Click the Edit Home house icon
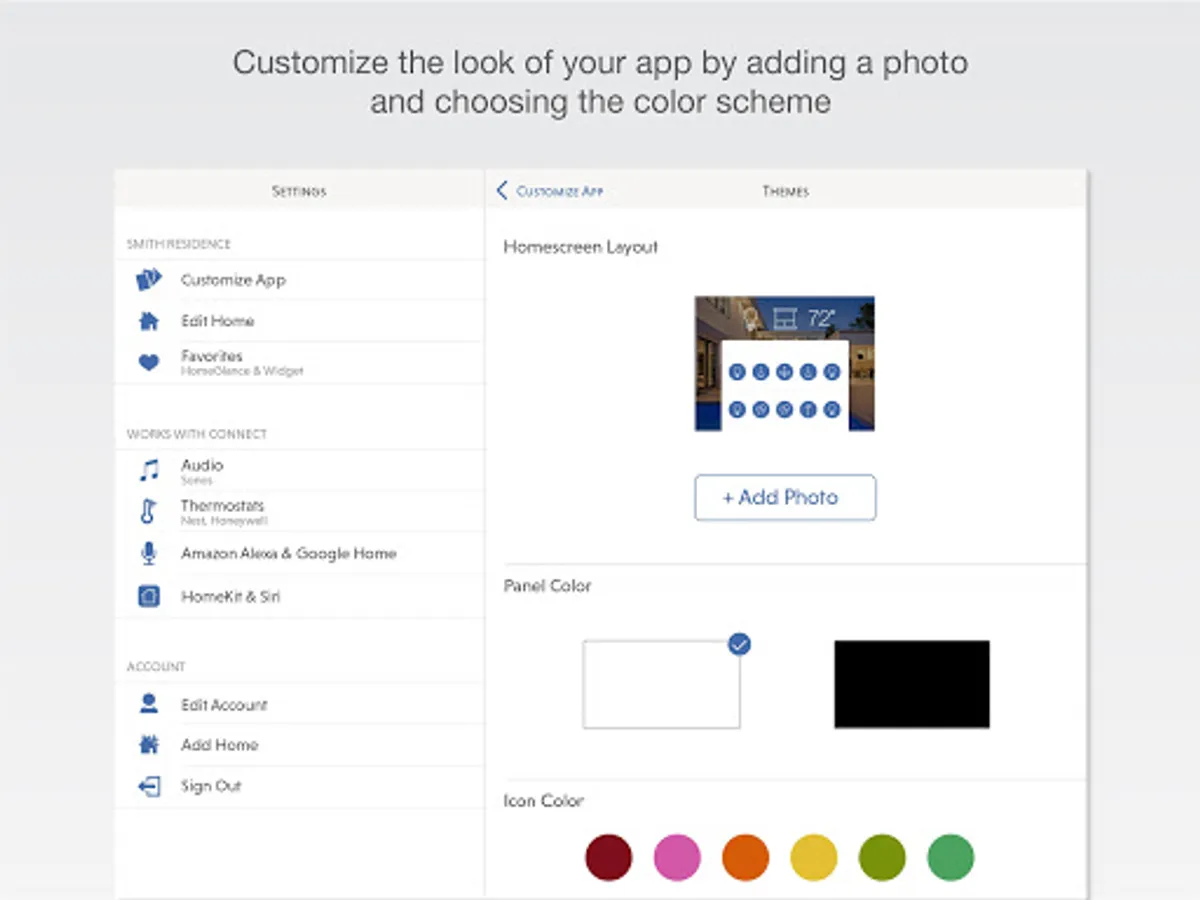Image resolution: width=1200 pixels, height=900 pixels. pyautogui.click(x=149, y=321)
